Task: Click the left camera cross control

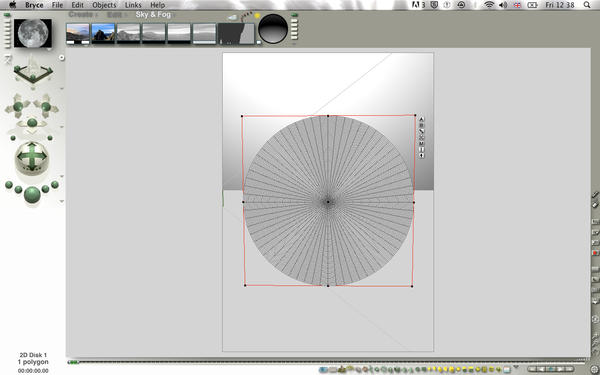Action: click(x=18, y=106)
